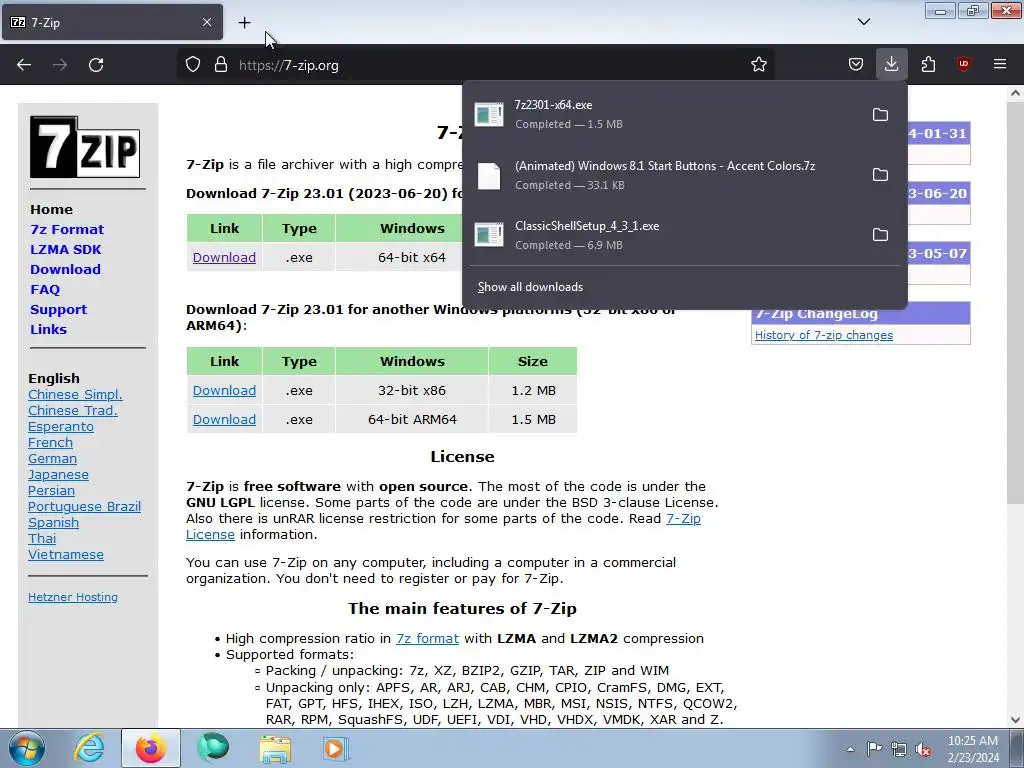The width and height of the screenshot is (1024, 768).
Task: Click the padlock site info icon
Action: [x=221, y=65]
